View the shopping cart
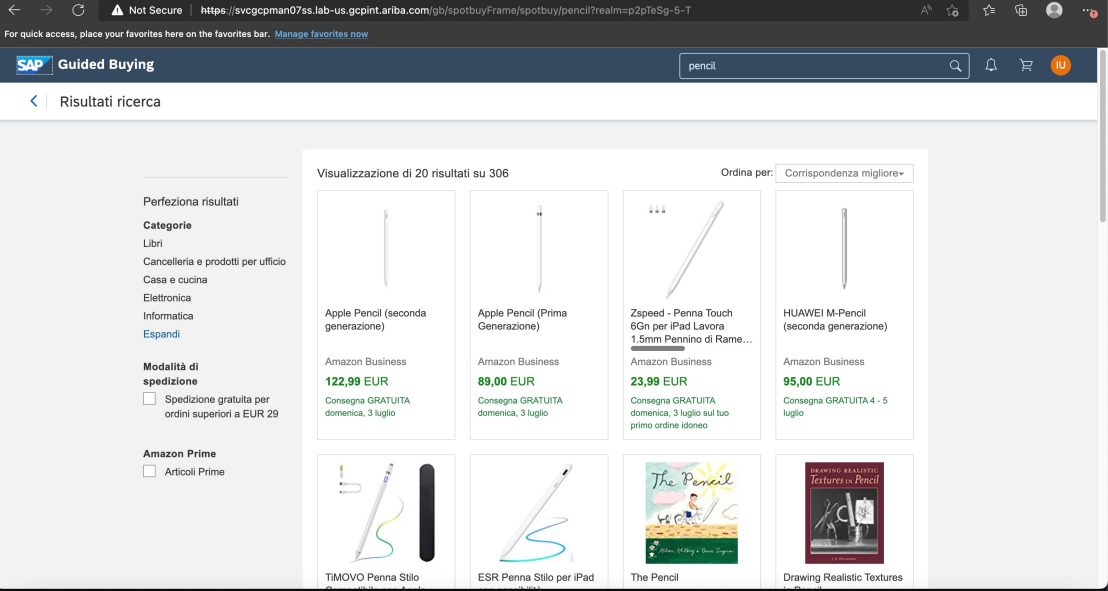This screenshot has width=1108, height=591. point(1026,65)
